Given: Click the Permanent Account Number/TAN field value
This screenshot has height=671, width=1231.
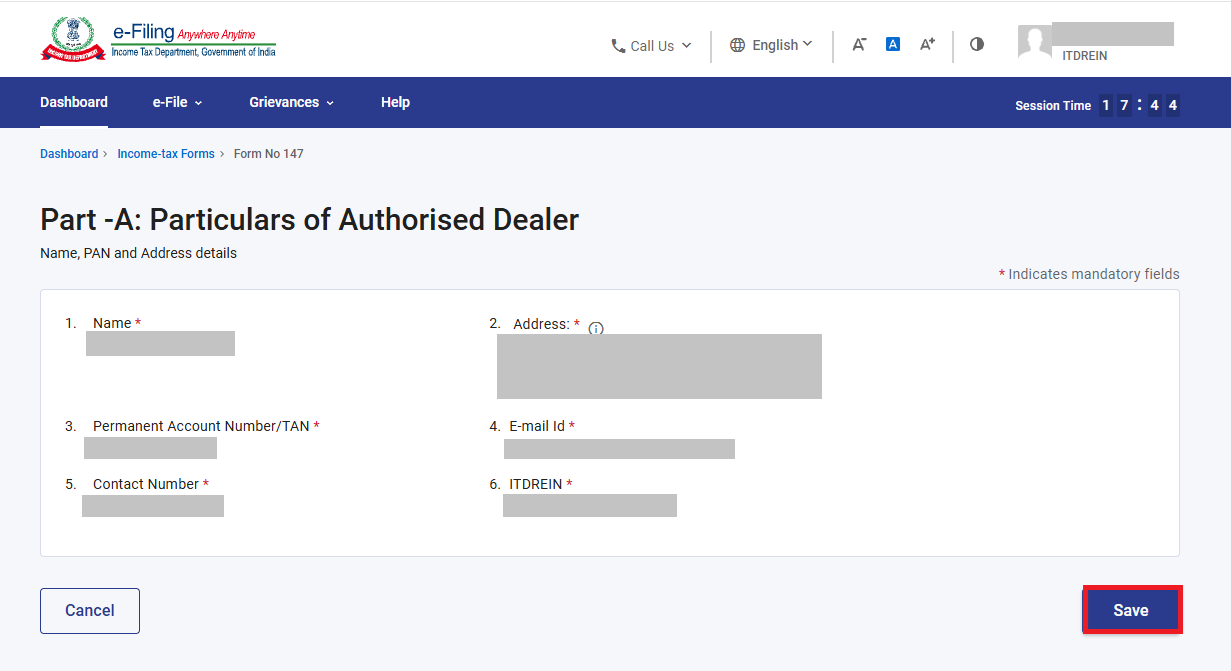Looking at the screenshot, I should pos(150,448).
